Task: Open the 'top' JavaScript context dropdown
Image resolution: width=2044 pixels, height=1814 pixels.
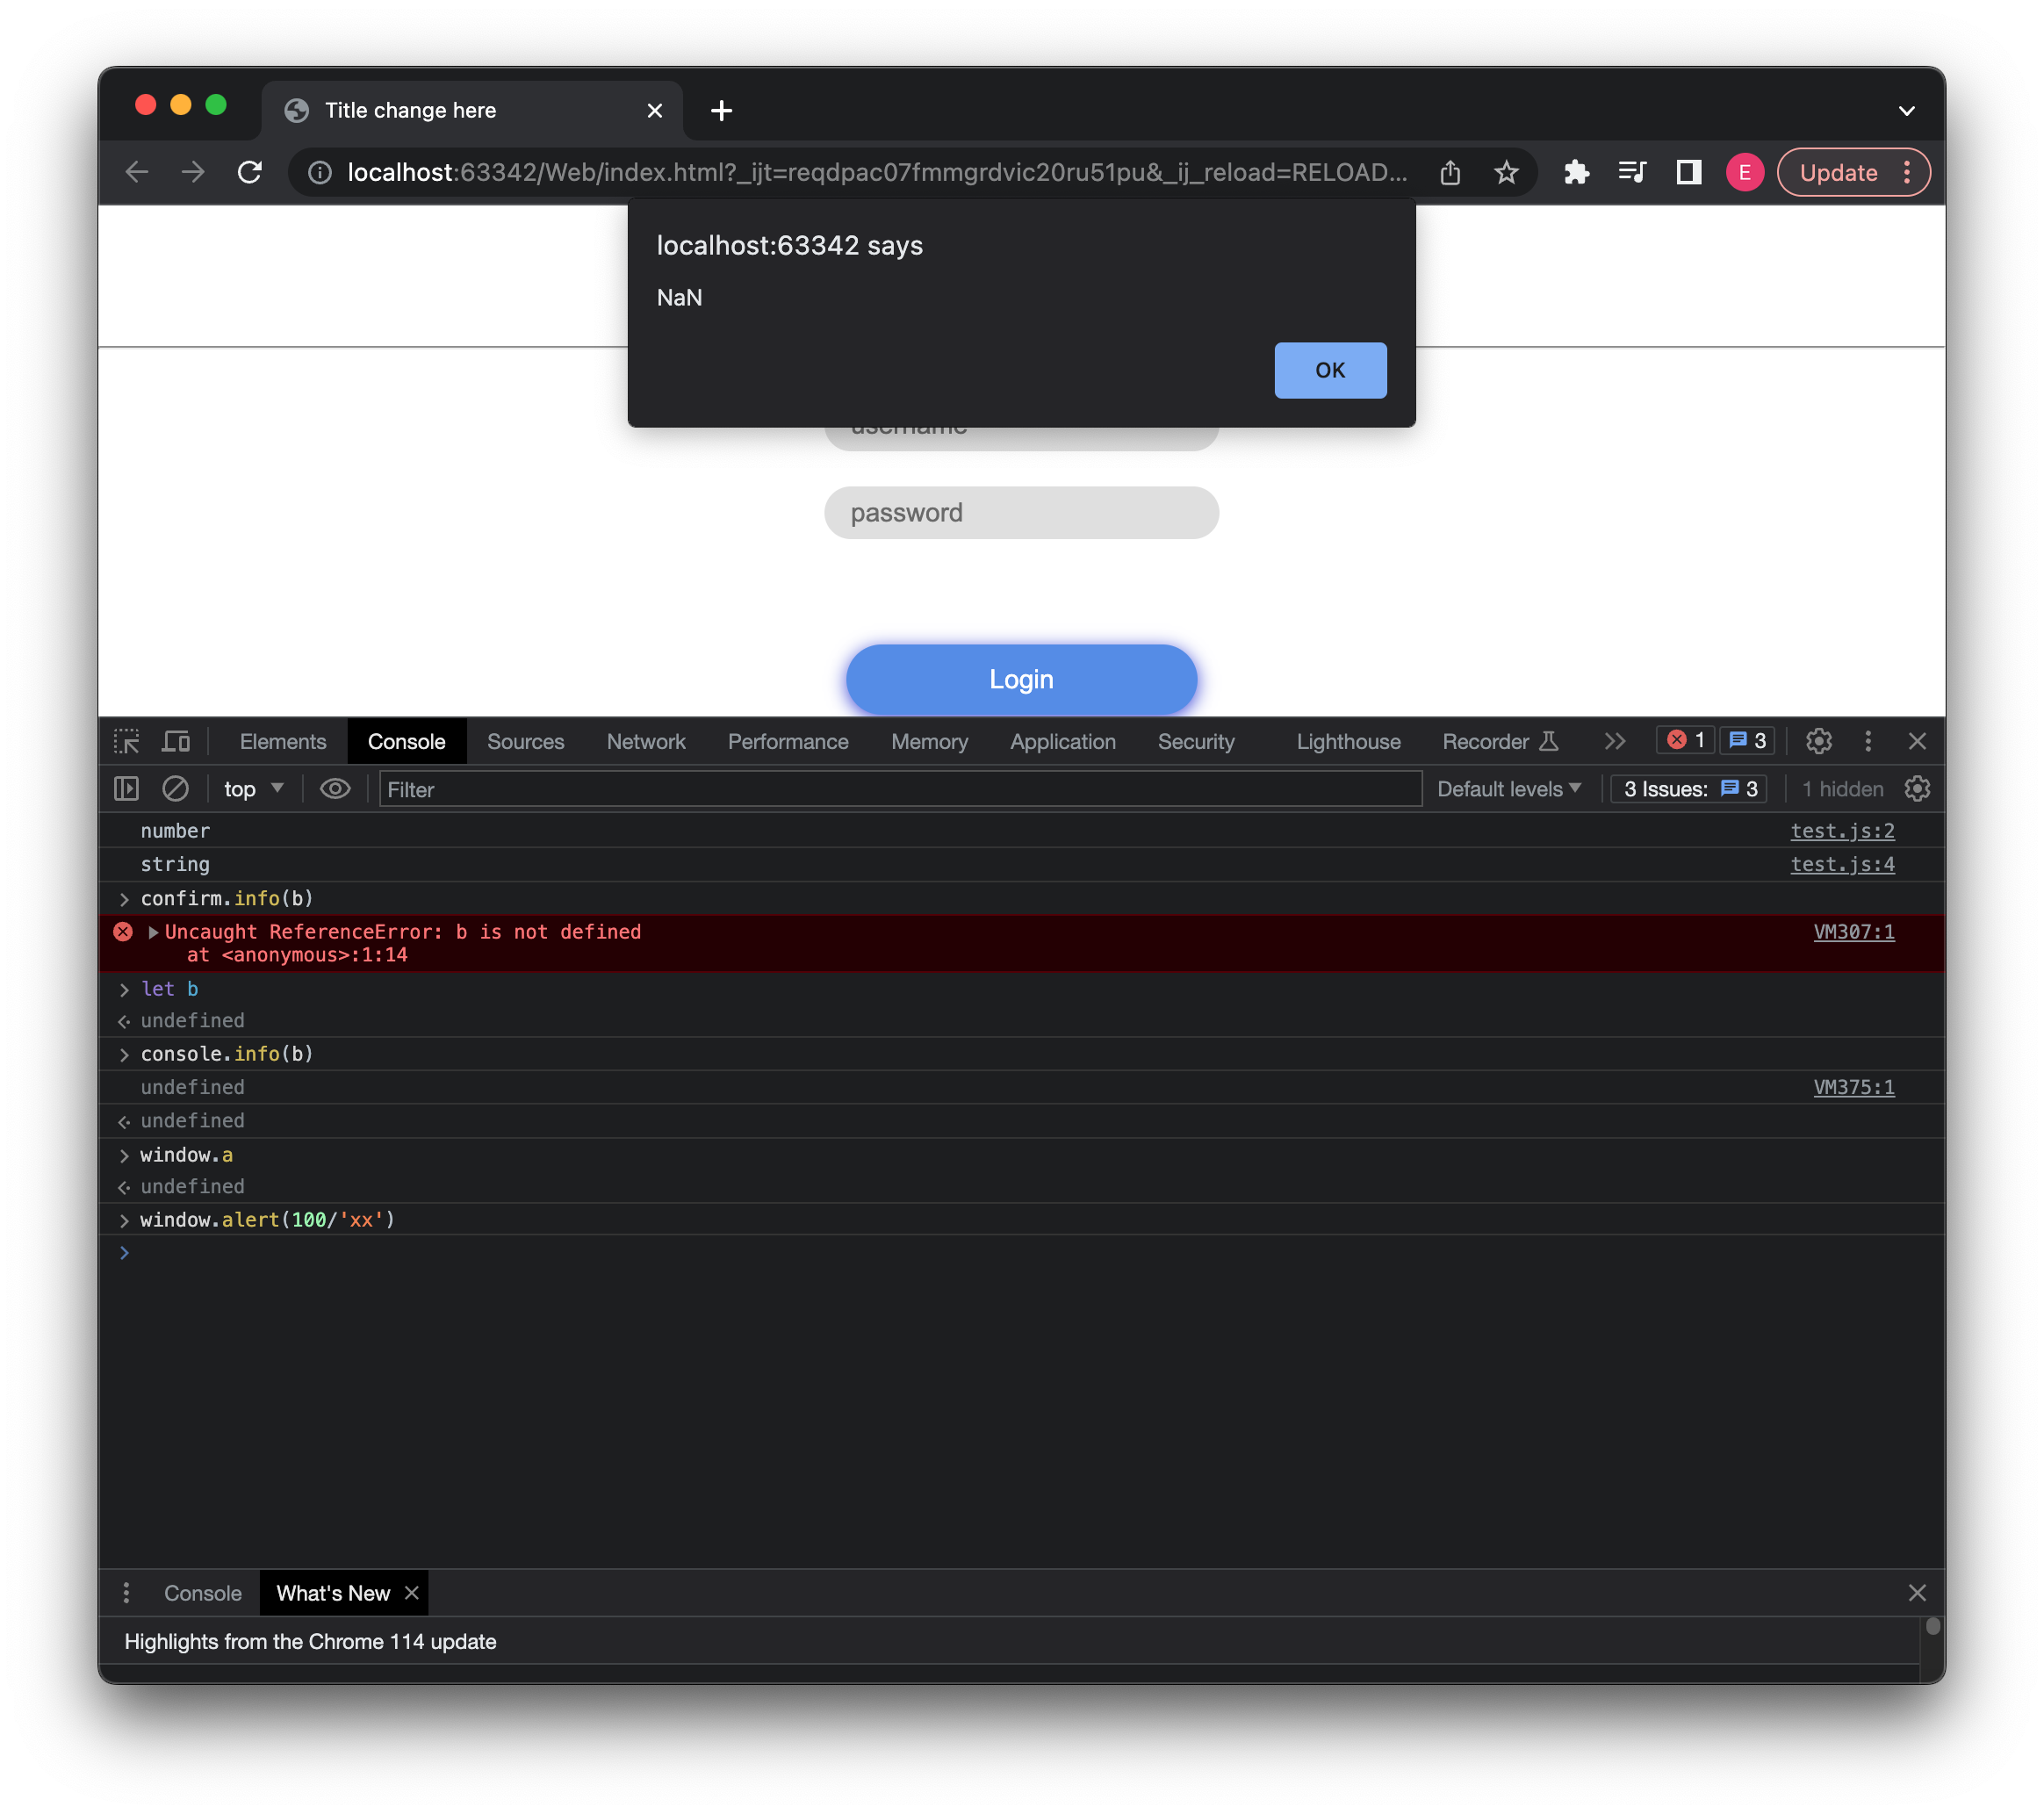Action: click(x=253, y=789)
